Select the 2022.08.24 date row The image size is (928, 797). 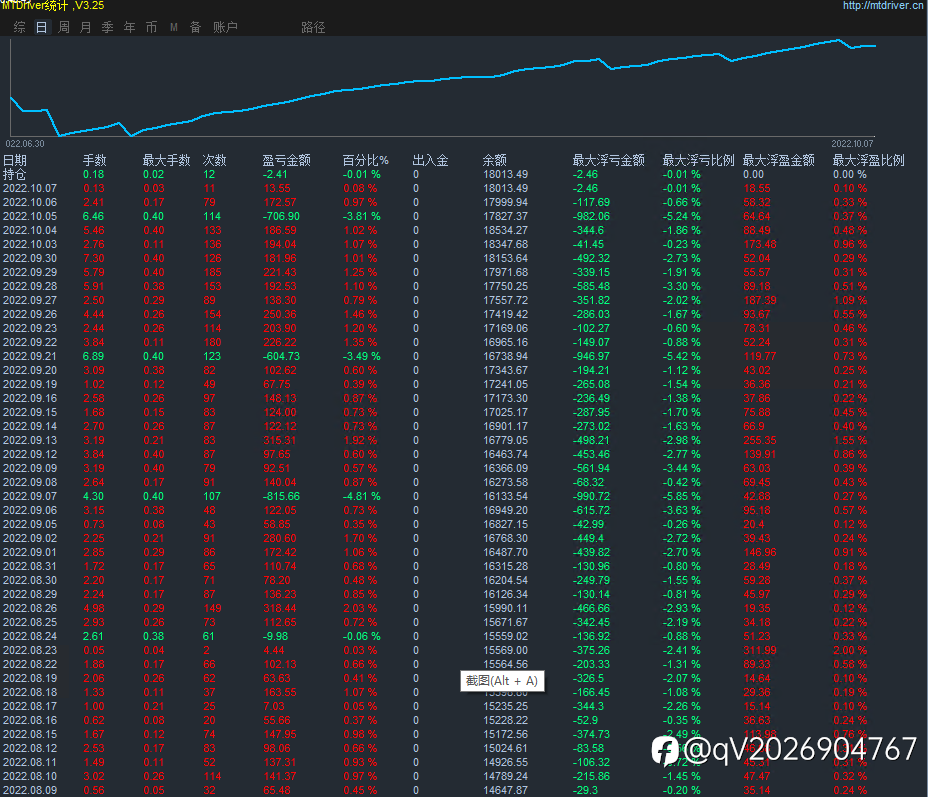coord(30,636)
